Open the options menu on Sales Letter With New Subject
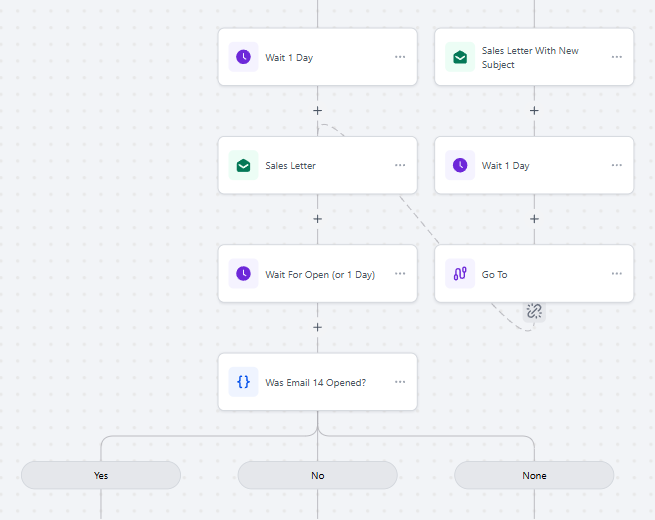The width and height of the screenshot is (655, 520). pyautogui.click(x=617, y=57)
